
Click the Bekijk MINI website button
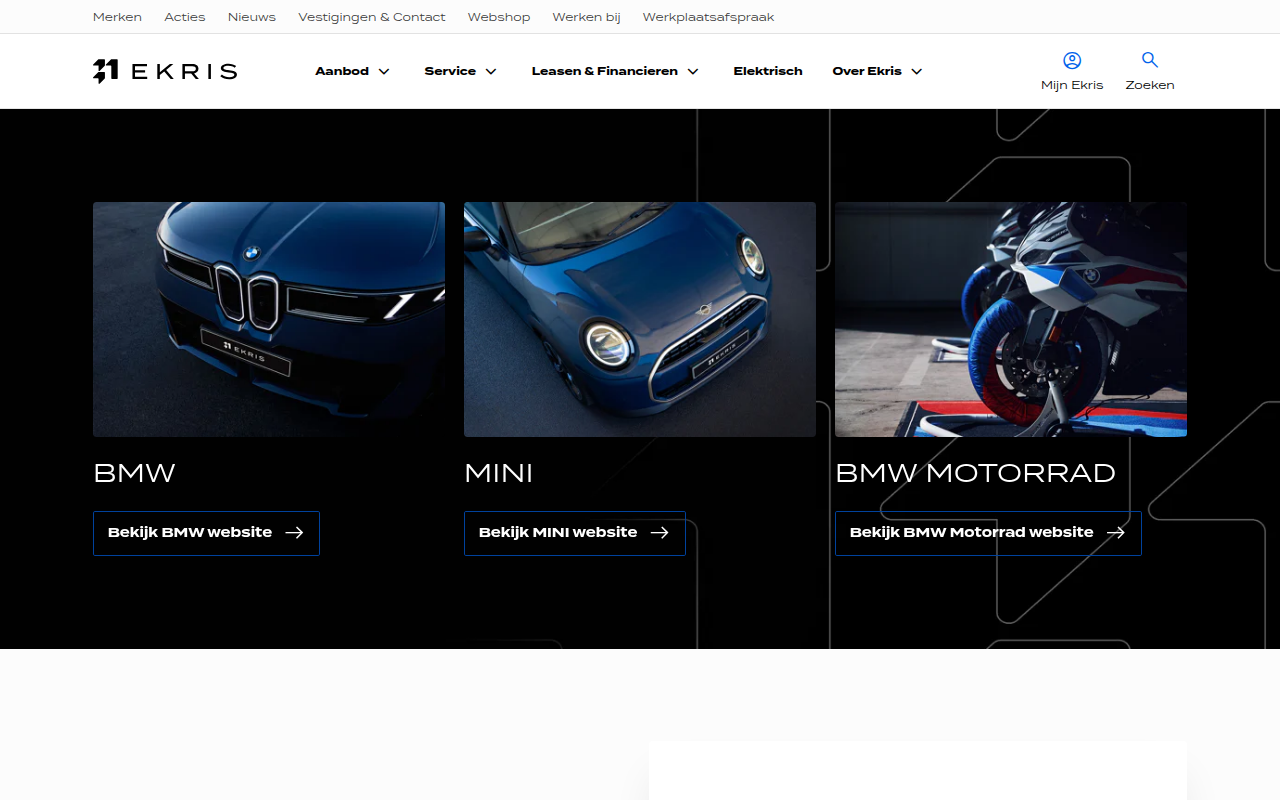[575, 533]
